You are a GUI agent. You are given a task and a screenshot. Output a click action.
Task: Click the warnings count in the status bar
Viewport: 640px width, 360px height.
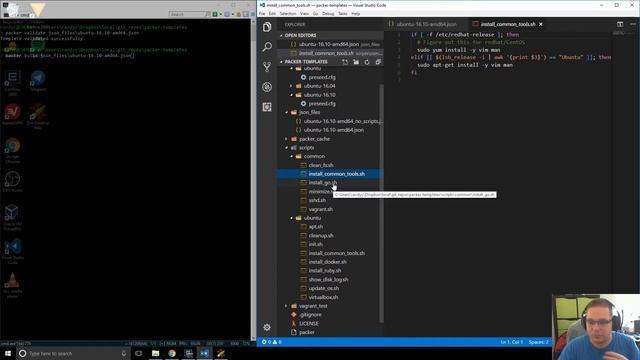click(x=278, y=342)
